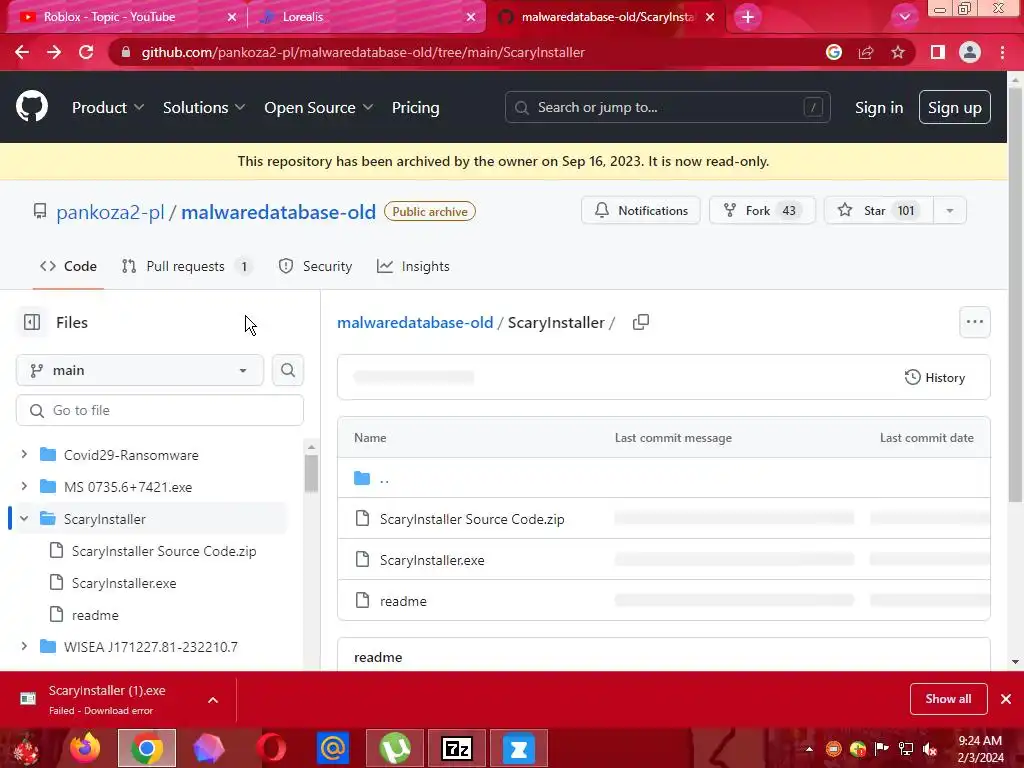Focus the Go to file field

click(159, 410)
